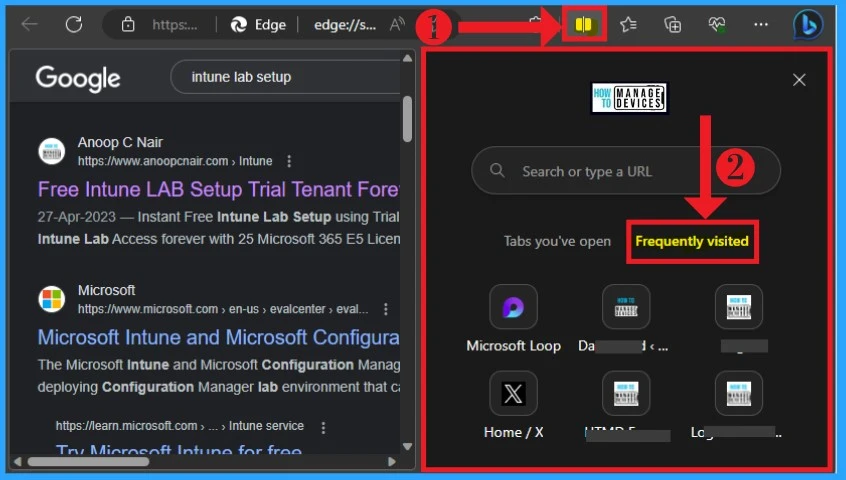Click horizontal scrollbar left arrow

coord(17,461)
